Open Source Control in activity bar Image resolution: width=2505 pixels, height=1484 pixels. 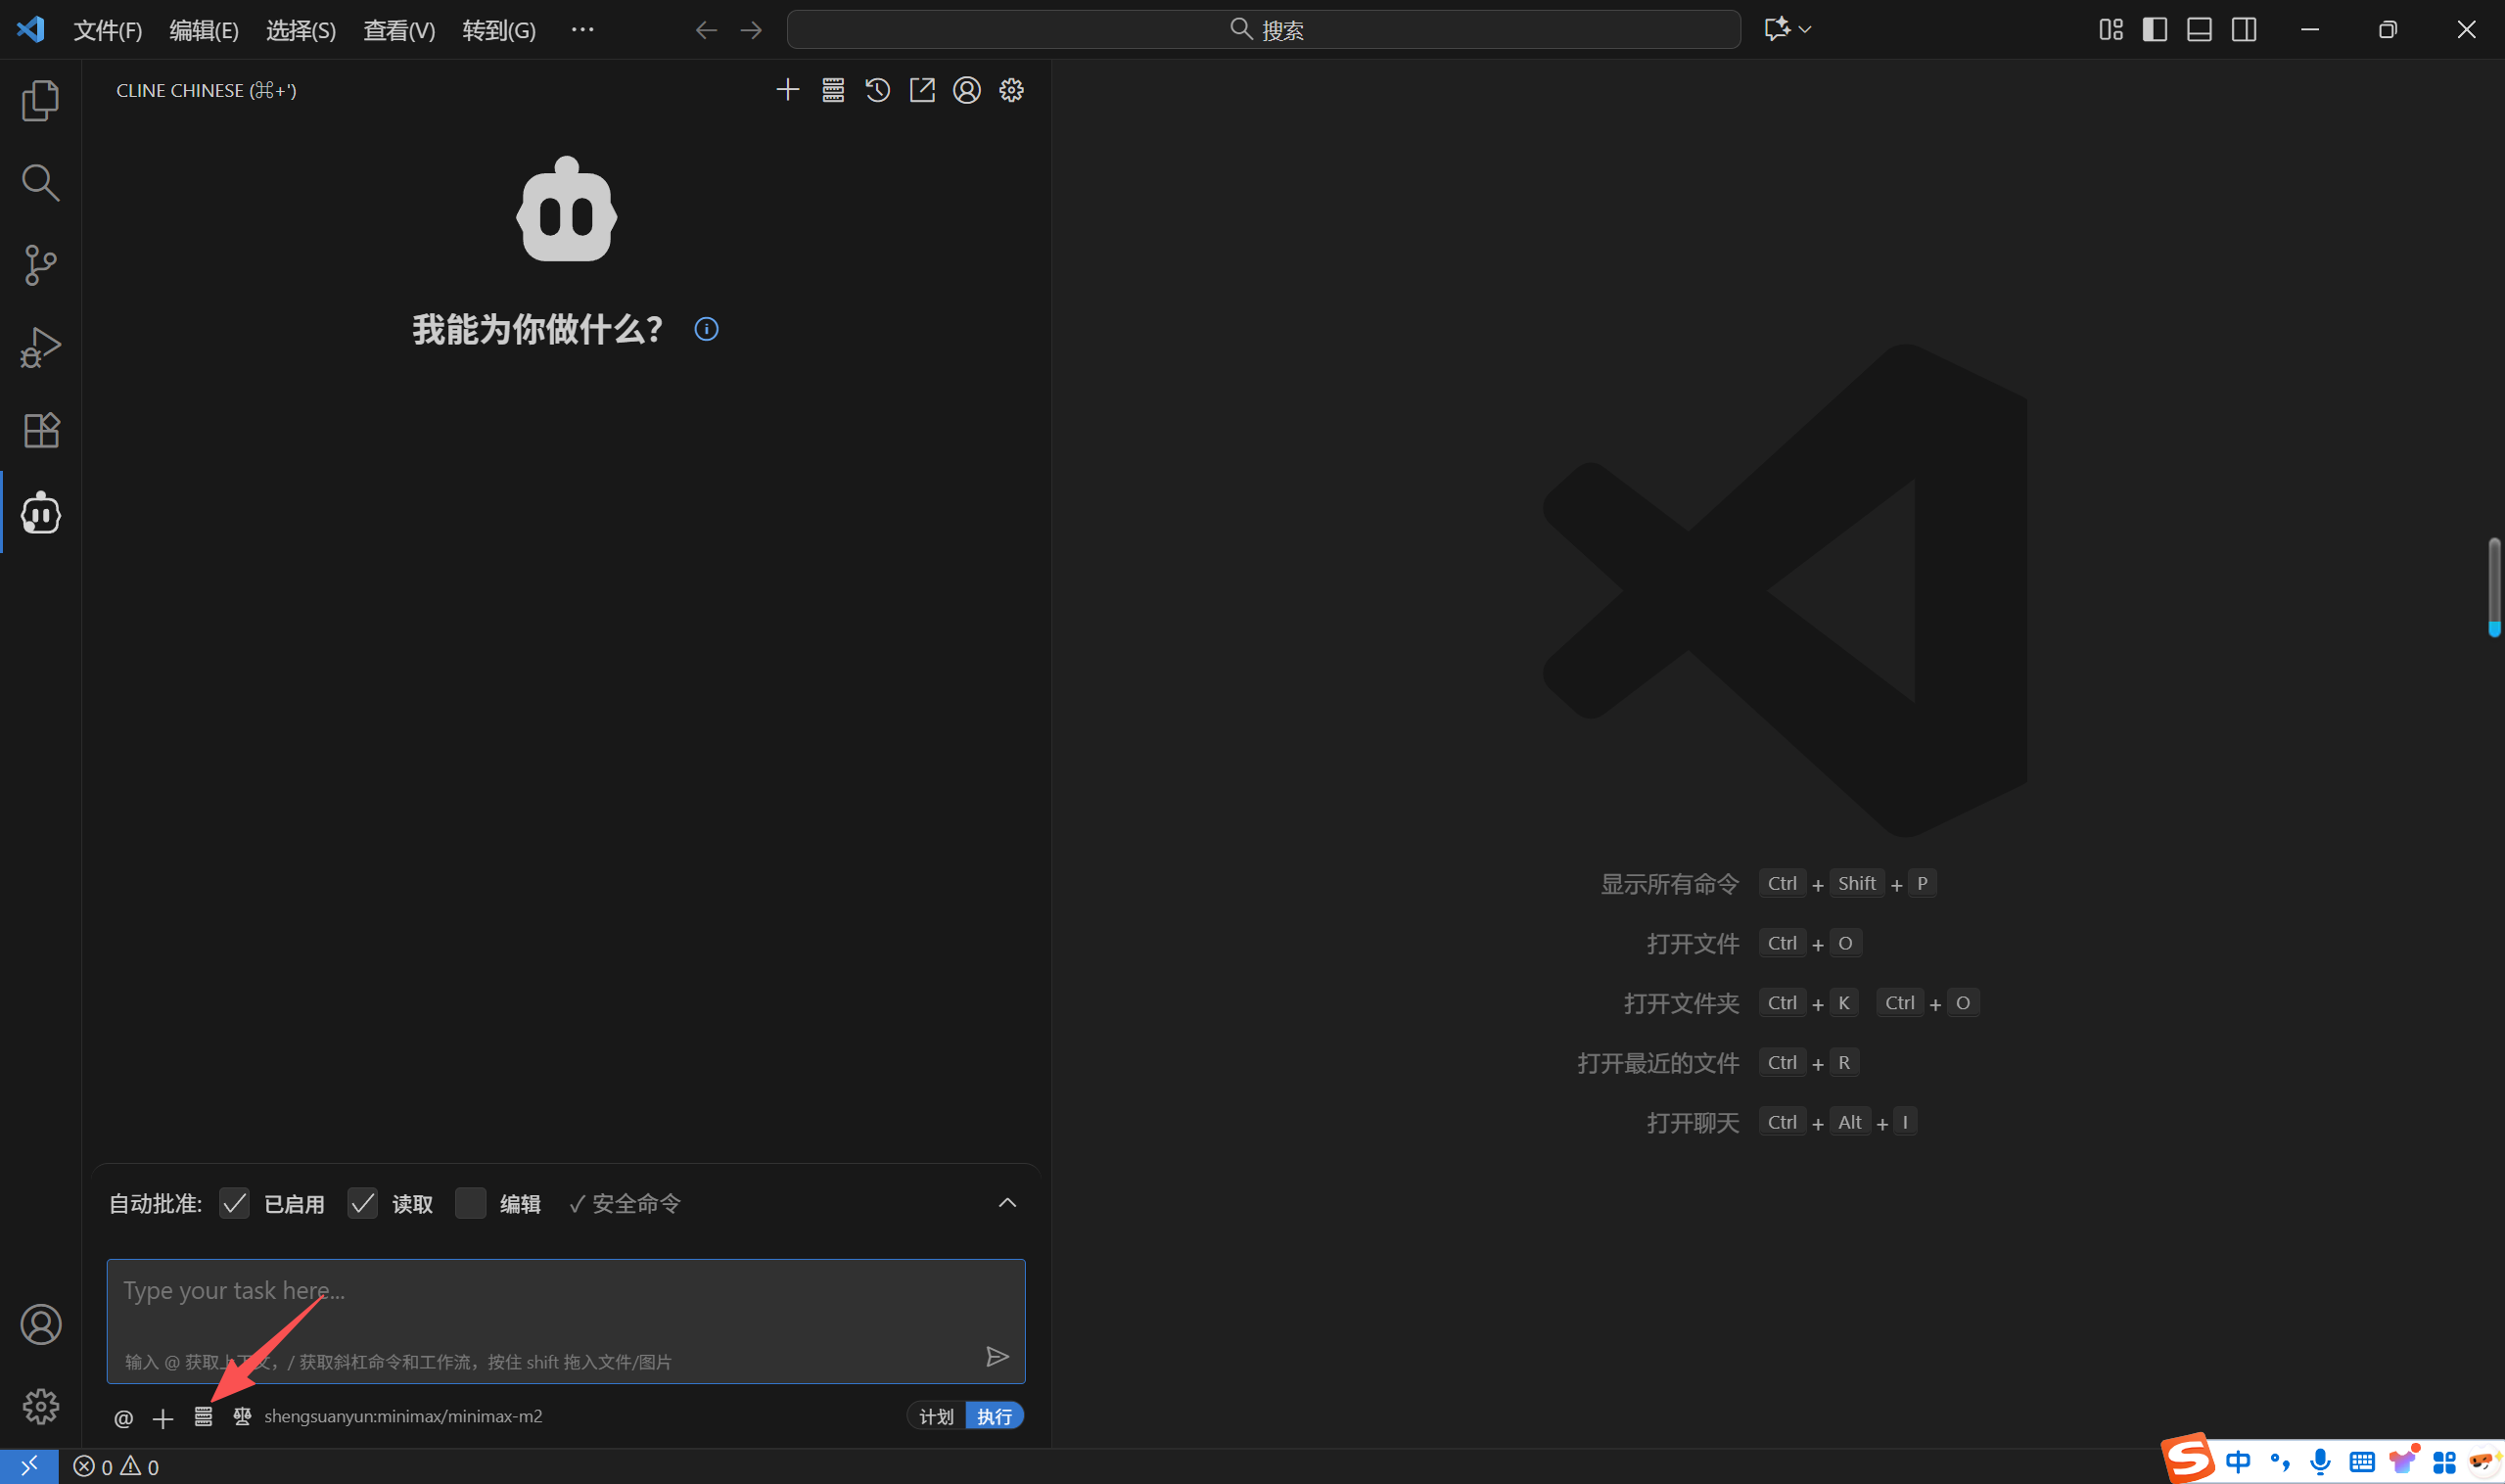coord(40,265)
